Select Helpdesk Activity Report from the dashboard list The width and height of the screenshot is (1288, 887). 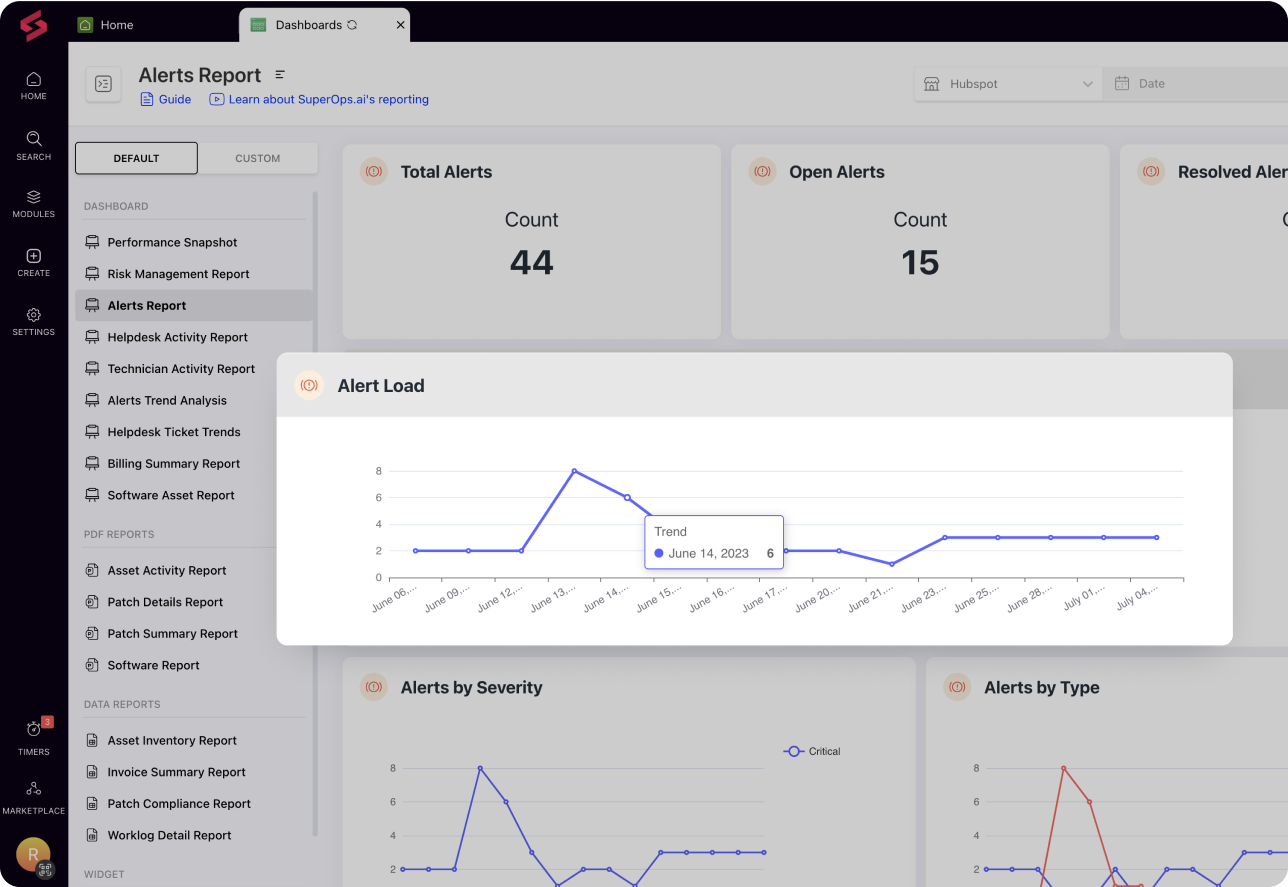[x=178, y=337]
